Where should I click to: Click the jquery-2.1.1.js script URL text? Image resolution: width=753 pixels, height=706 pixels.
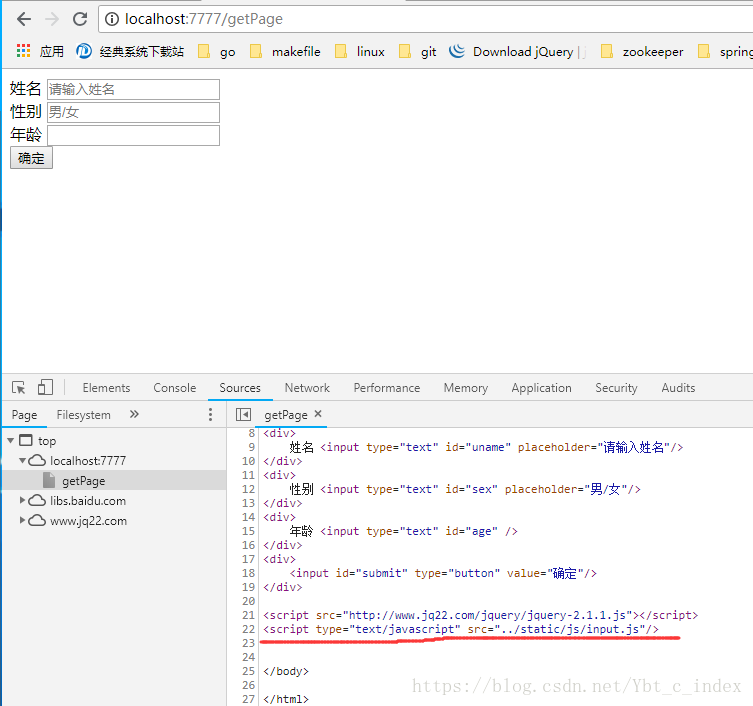click(x=490, y=615)
